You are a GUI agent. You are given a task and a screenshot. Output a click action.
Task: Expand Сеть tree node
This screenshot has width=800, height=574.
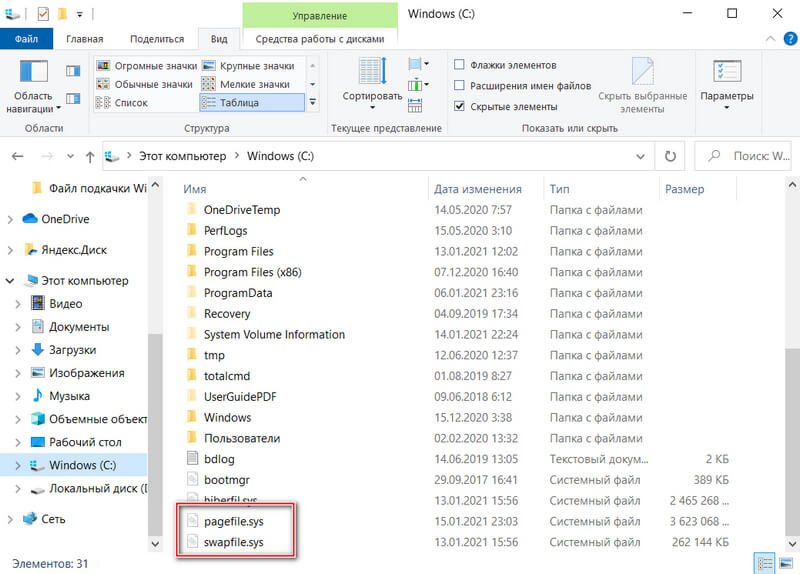tap(10, 519)
